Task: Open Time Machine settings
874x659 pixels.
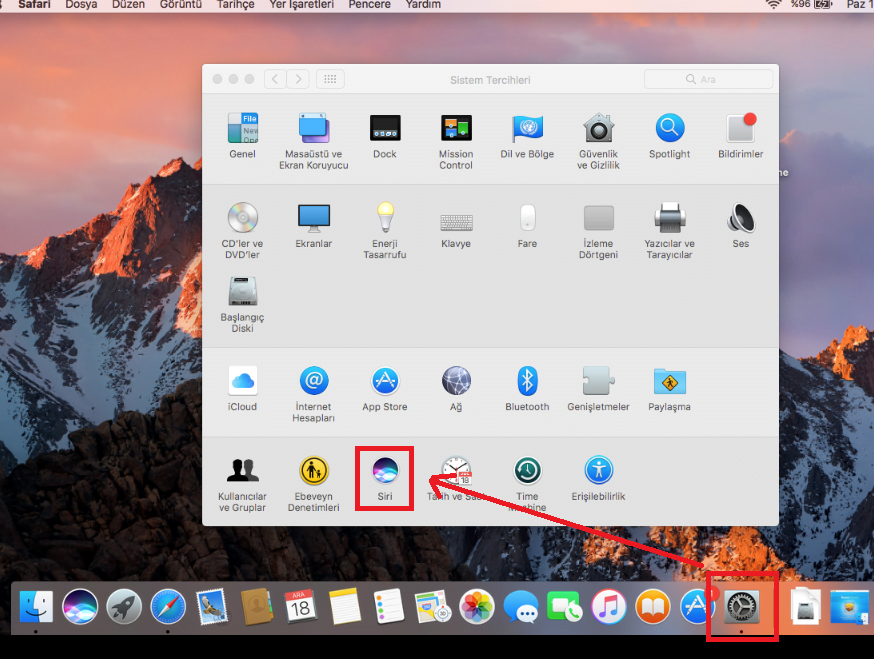Action: (527, 471)
